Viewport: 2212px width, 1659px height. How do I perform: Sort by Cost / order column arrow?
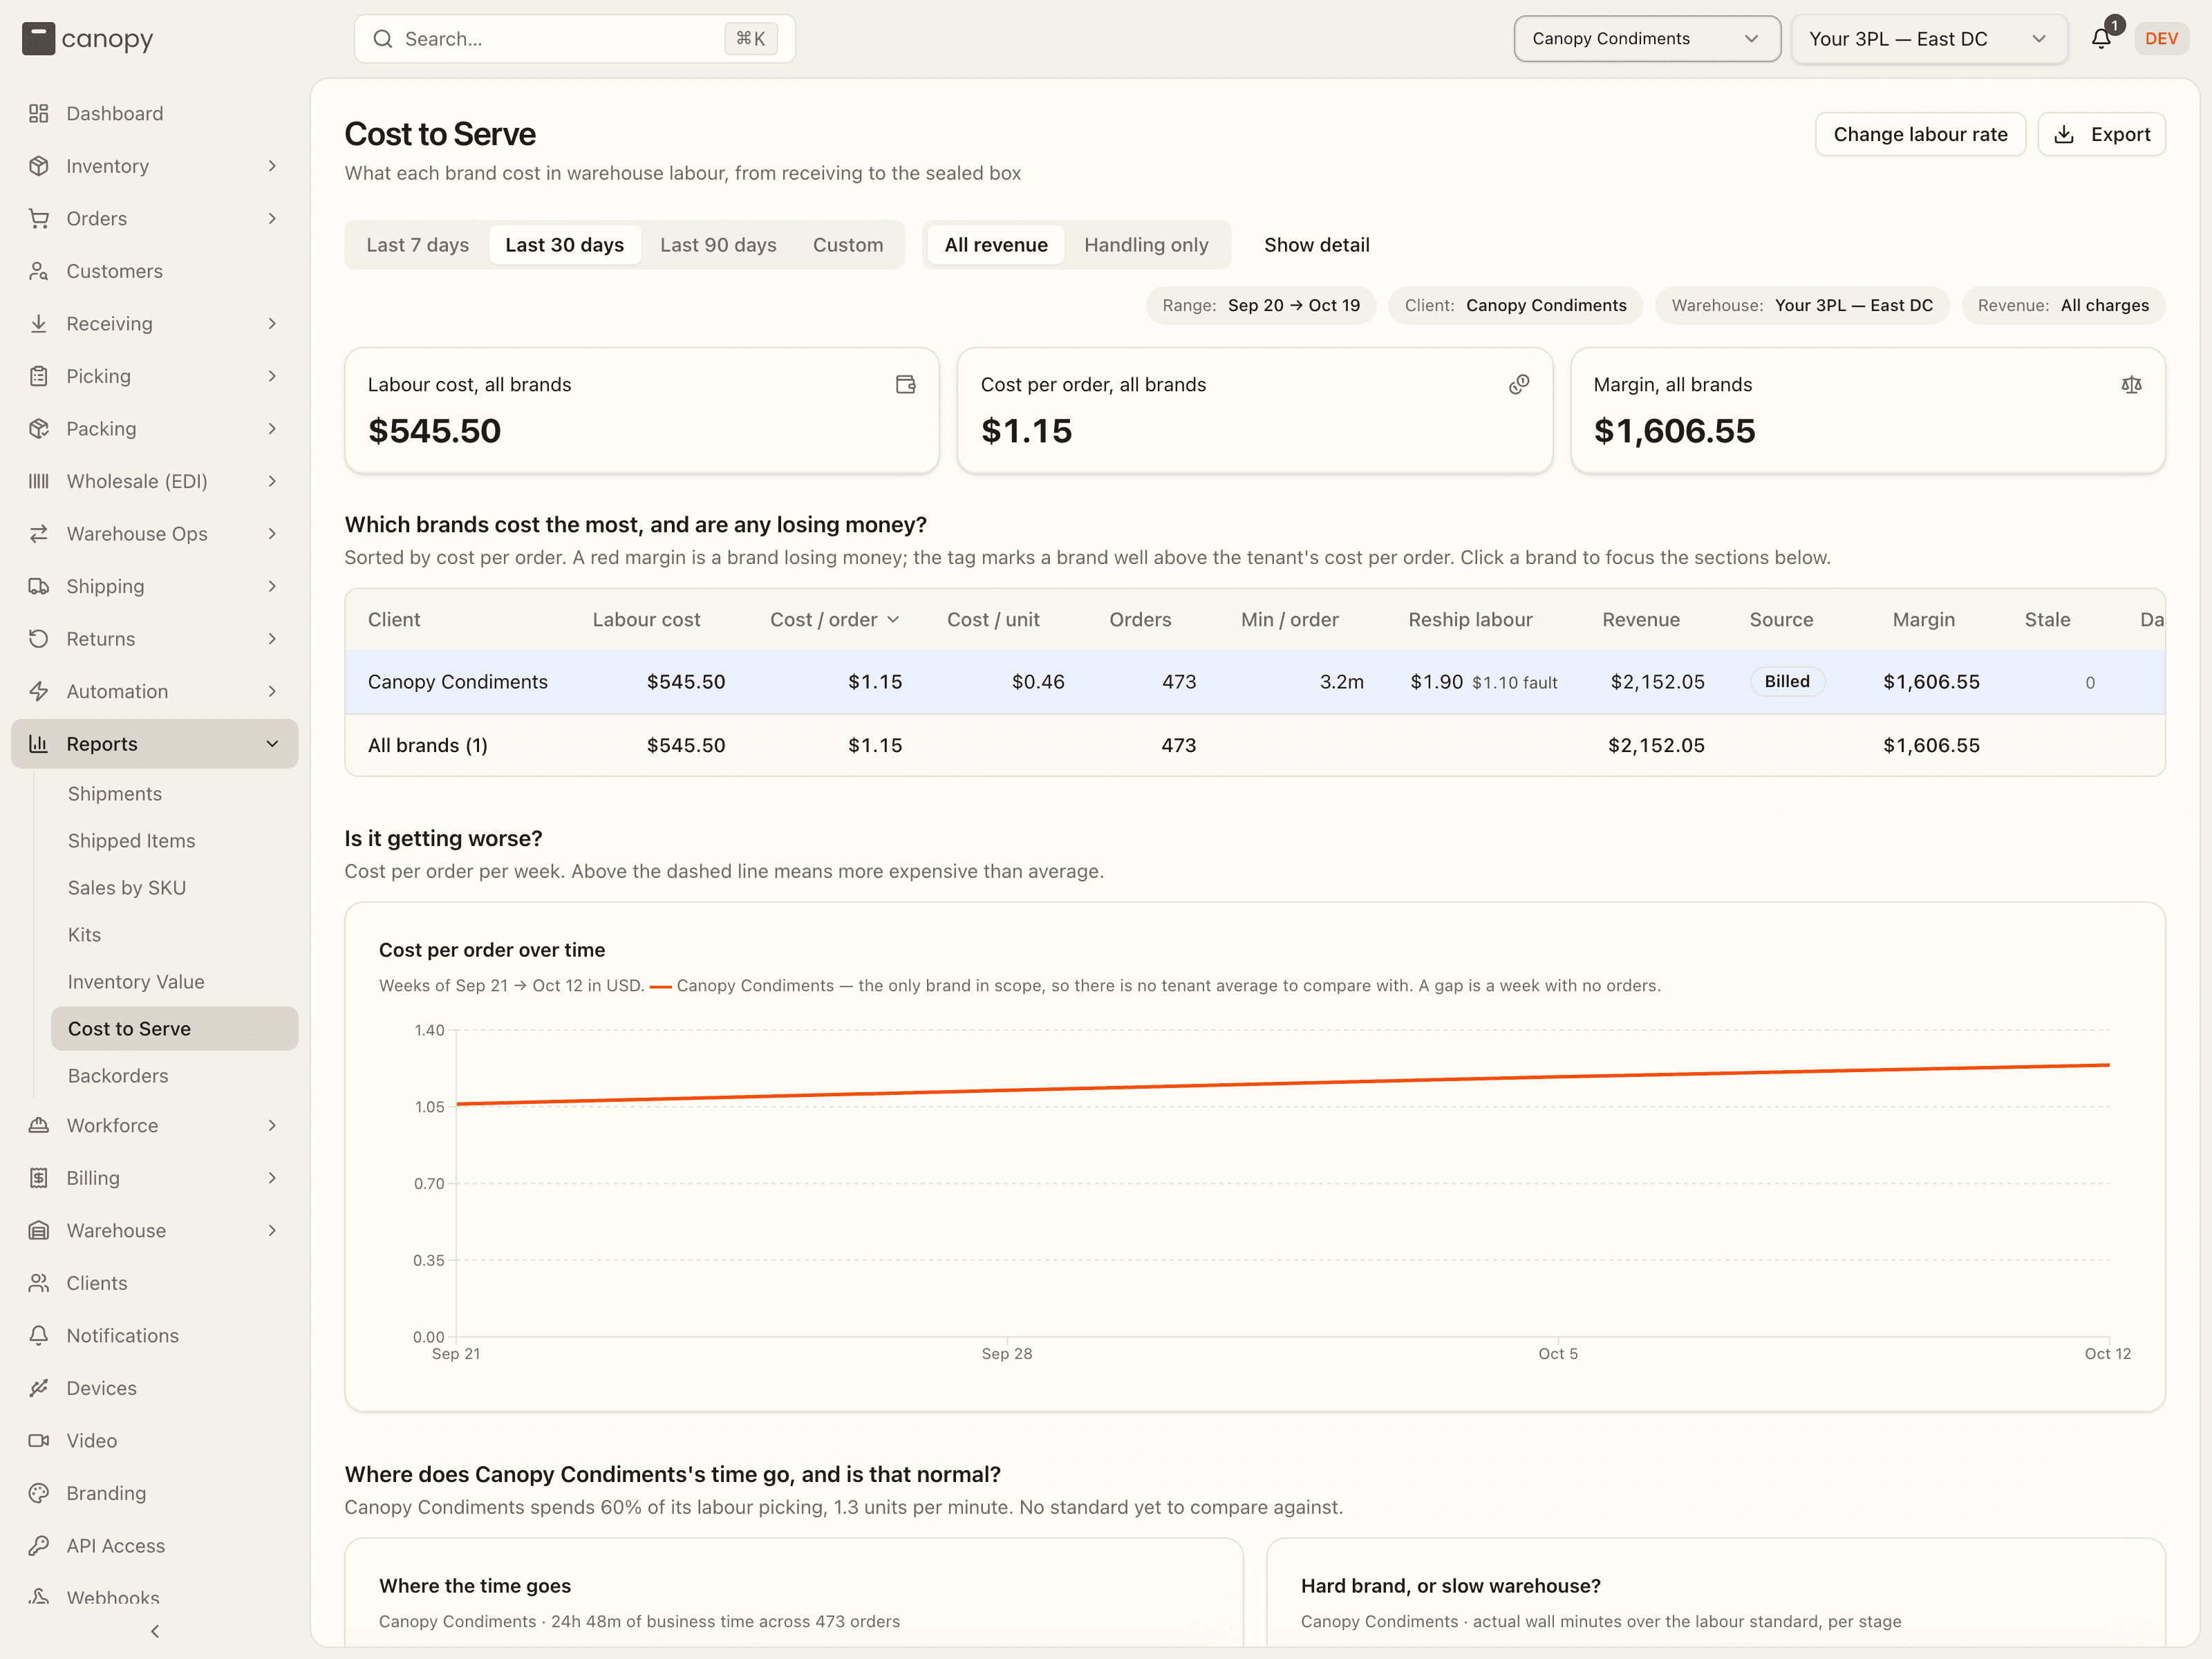893,620
